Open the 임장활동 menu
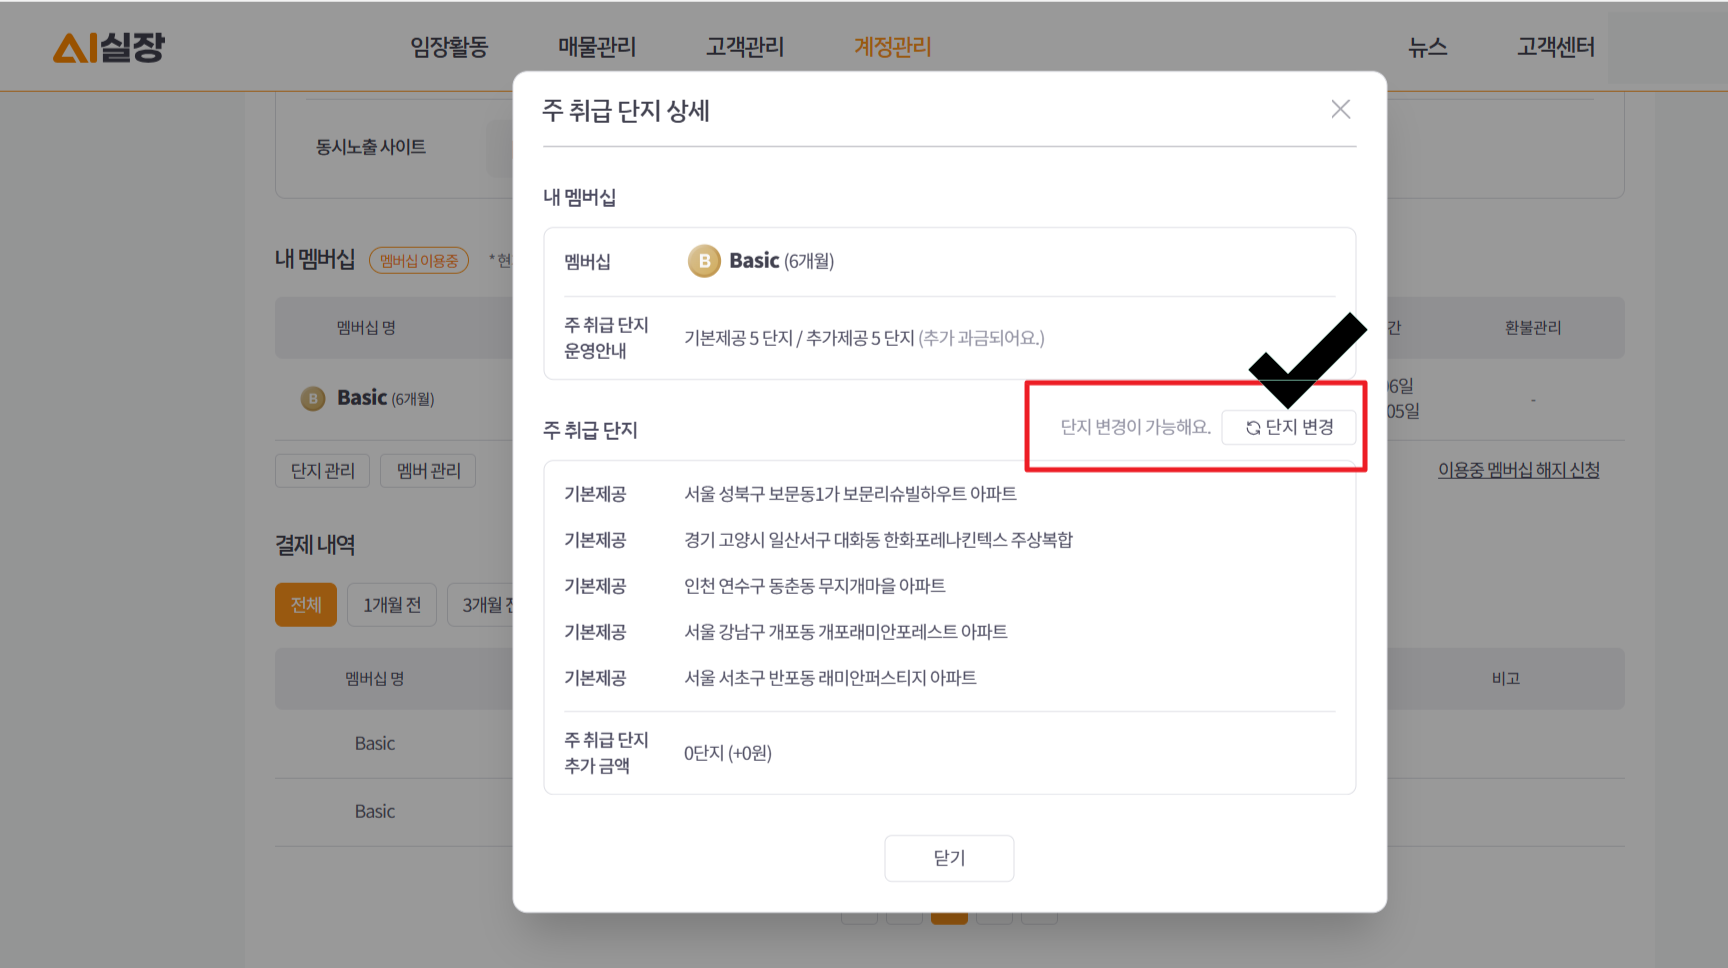The width and height of the screenshot is (1728, 968). (x=449, y=47)
